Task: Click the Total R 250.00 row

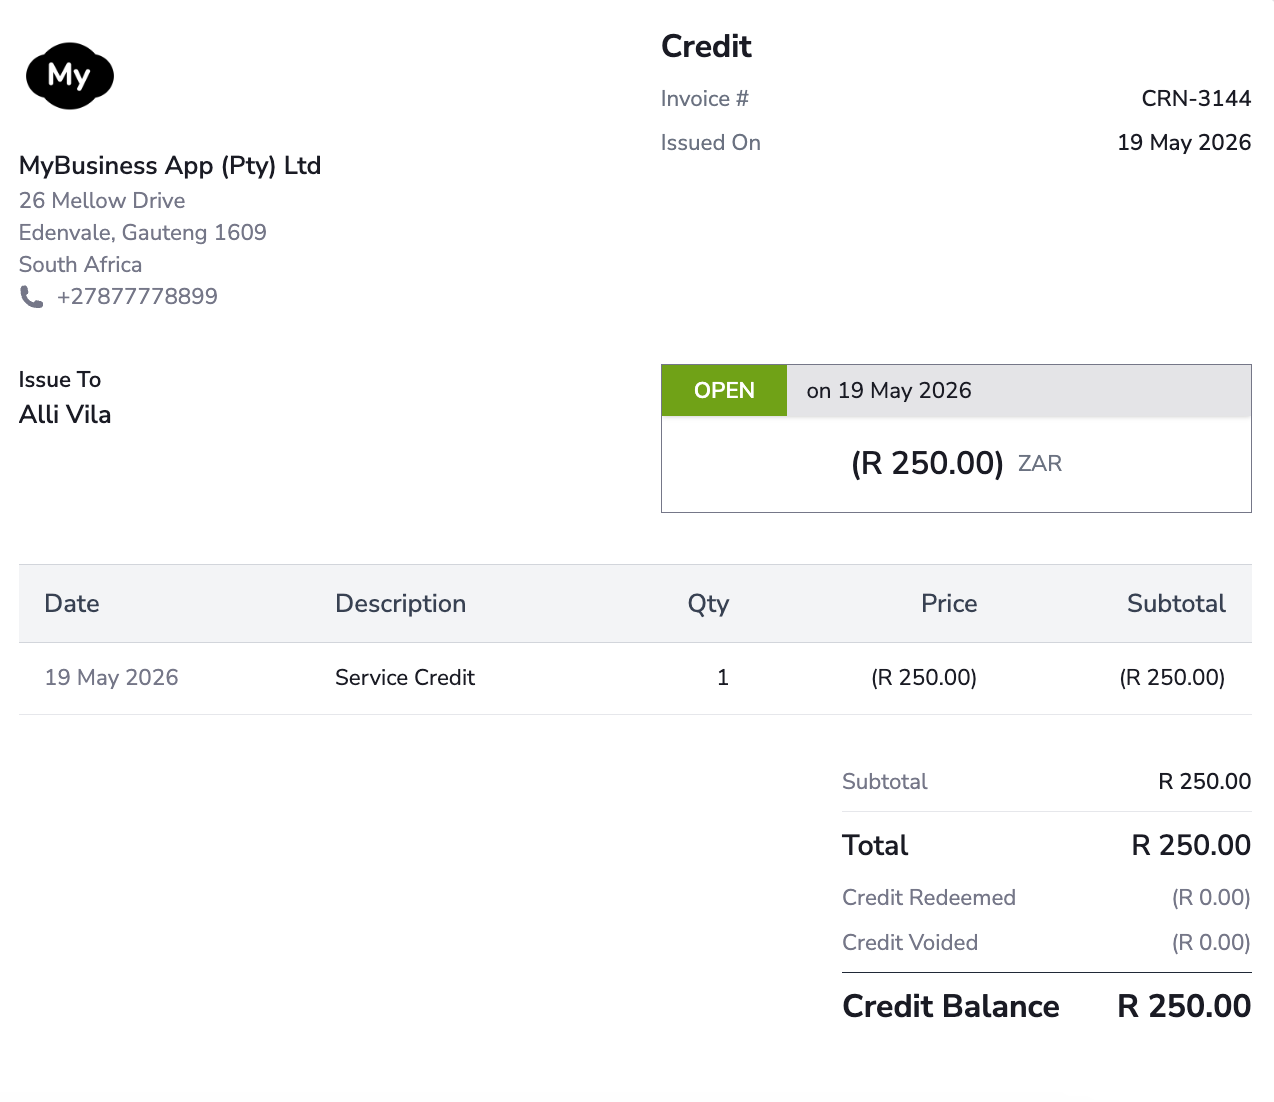Action: [x=1047, y=845]
